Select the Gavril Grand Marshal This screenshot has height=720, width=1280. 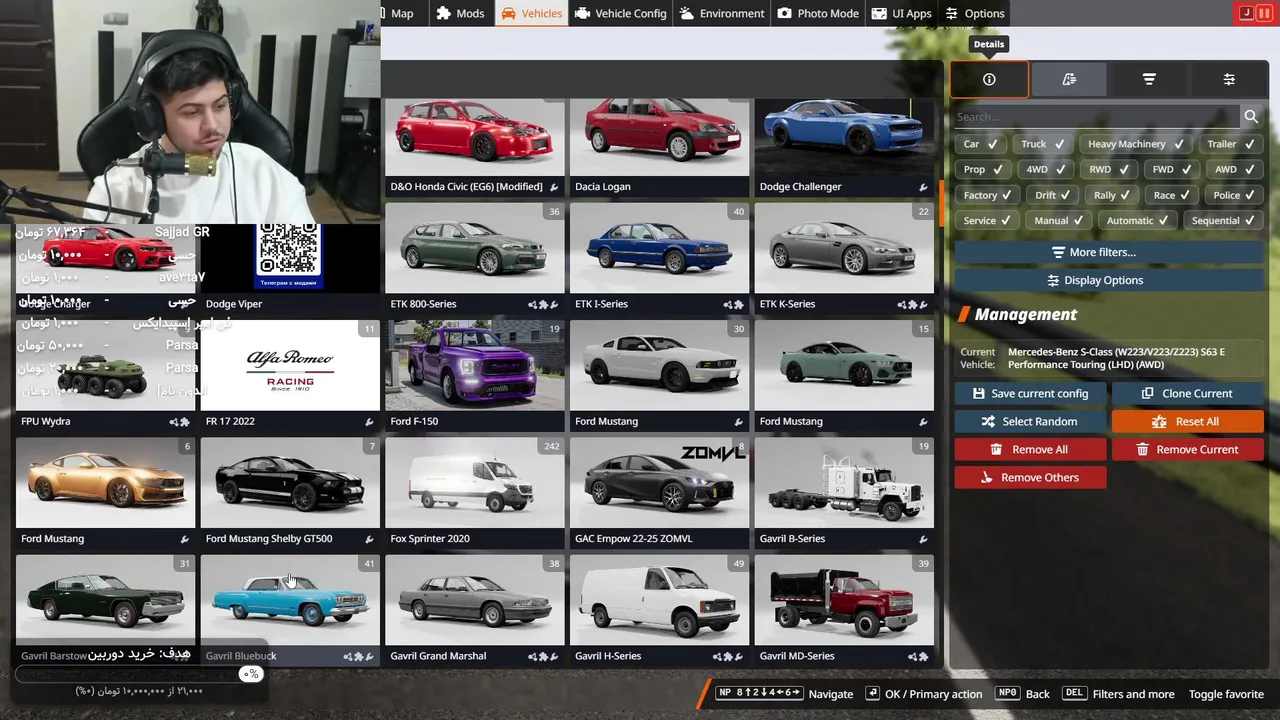[x=474, y=609]
